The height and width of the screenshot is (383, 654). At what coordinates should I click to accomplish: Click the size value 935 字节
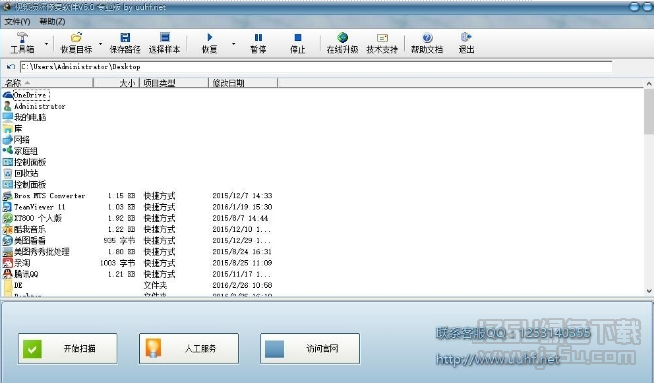[119, 240]
